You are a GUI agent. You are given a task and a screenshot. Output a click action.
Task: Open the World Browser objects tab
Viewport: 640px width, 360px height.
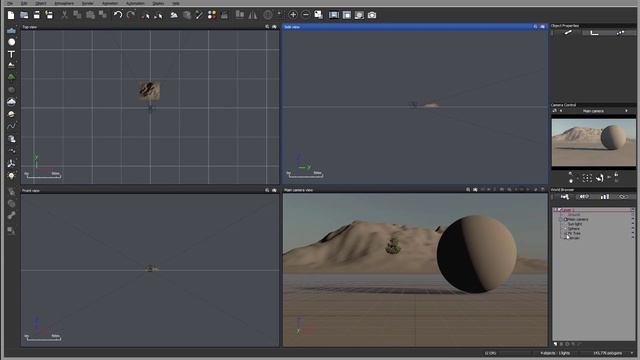coord(565,197)
